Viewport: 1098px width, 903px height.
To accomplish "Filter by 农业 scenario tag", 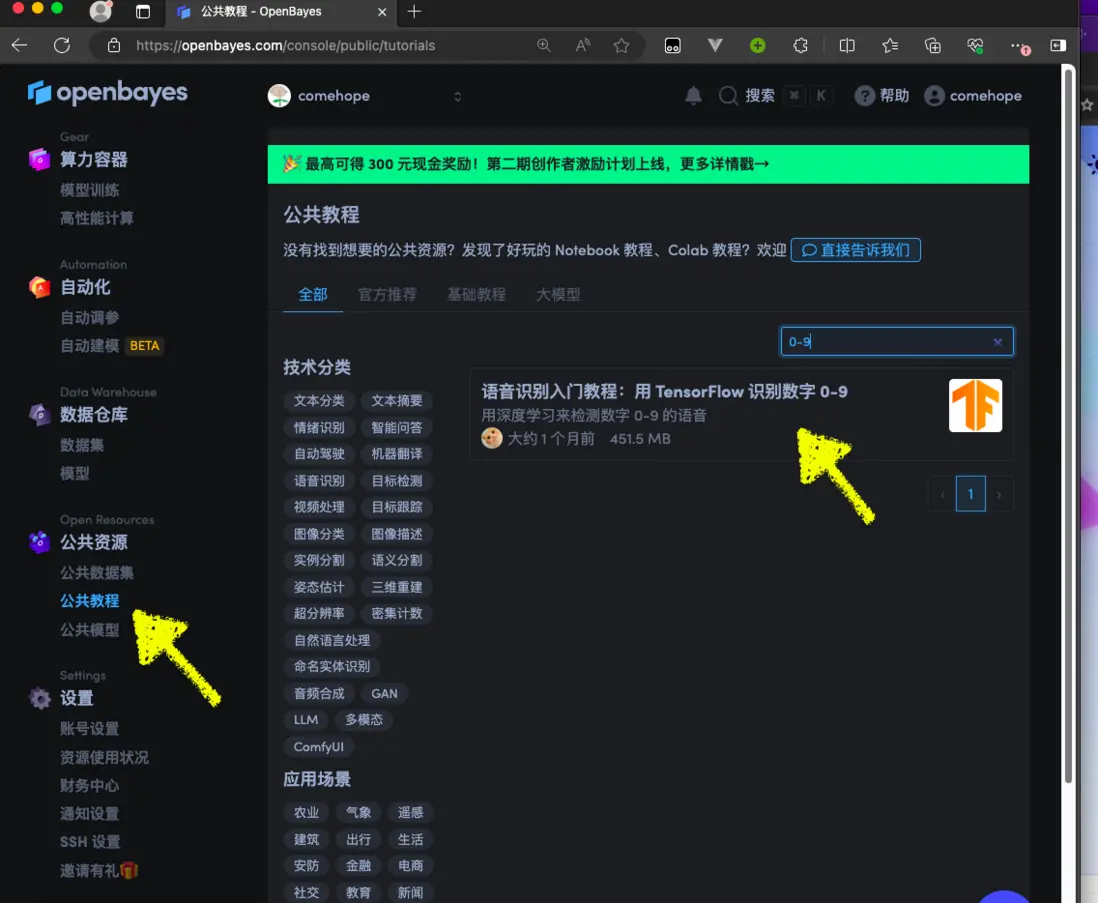I will coord(306,813).
